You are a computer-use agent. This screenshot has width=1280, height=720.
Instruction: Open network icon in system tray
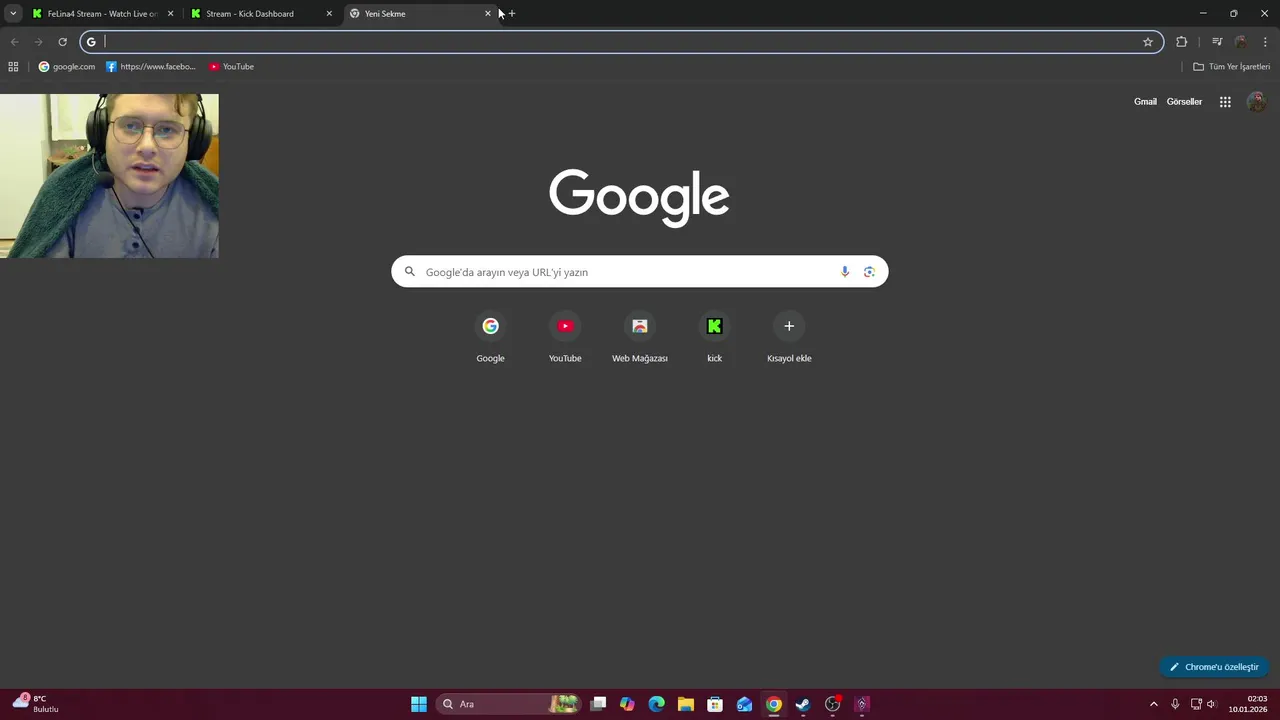(x=1196, y=704)
